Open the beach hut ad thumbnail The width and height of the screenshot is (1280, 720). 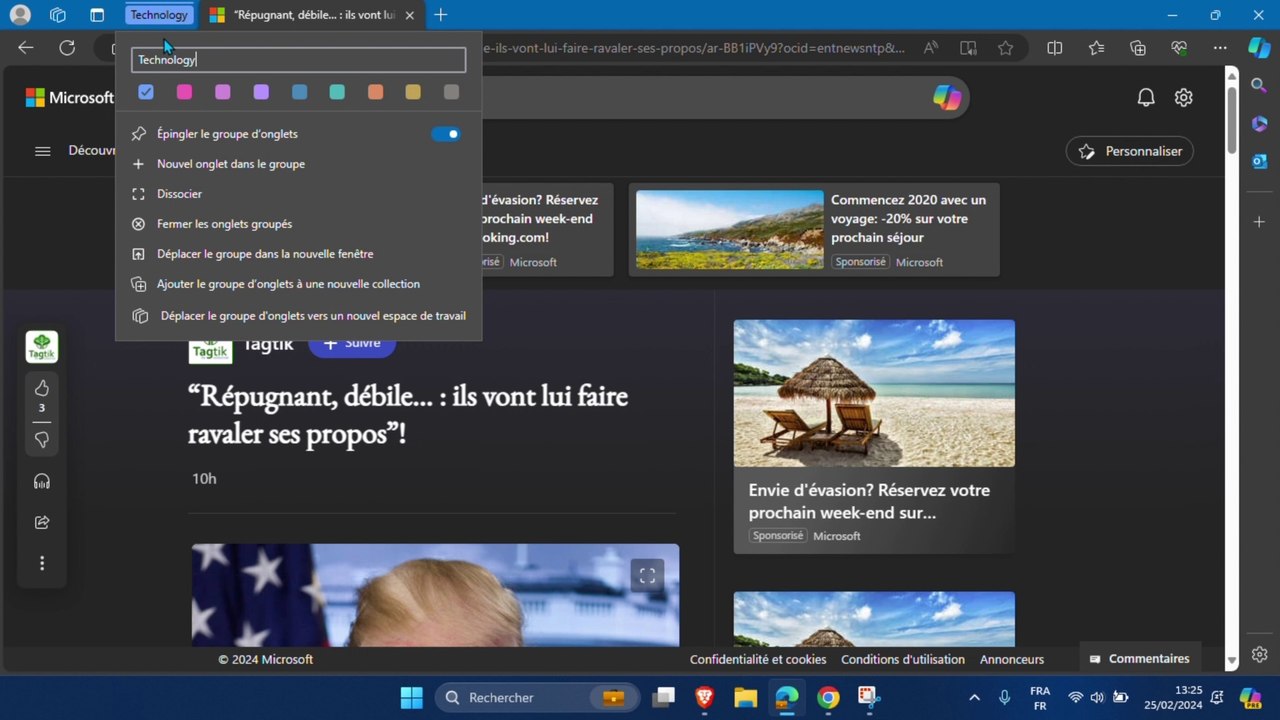click(874, 393)
